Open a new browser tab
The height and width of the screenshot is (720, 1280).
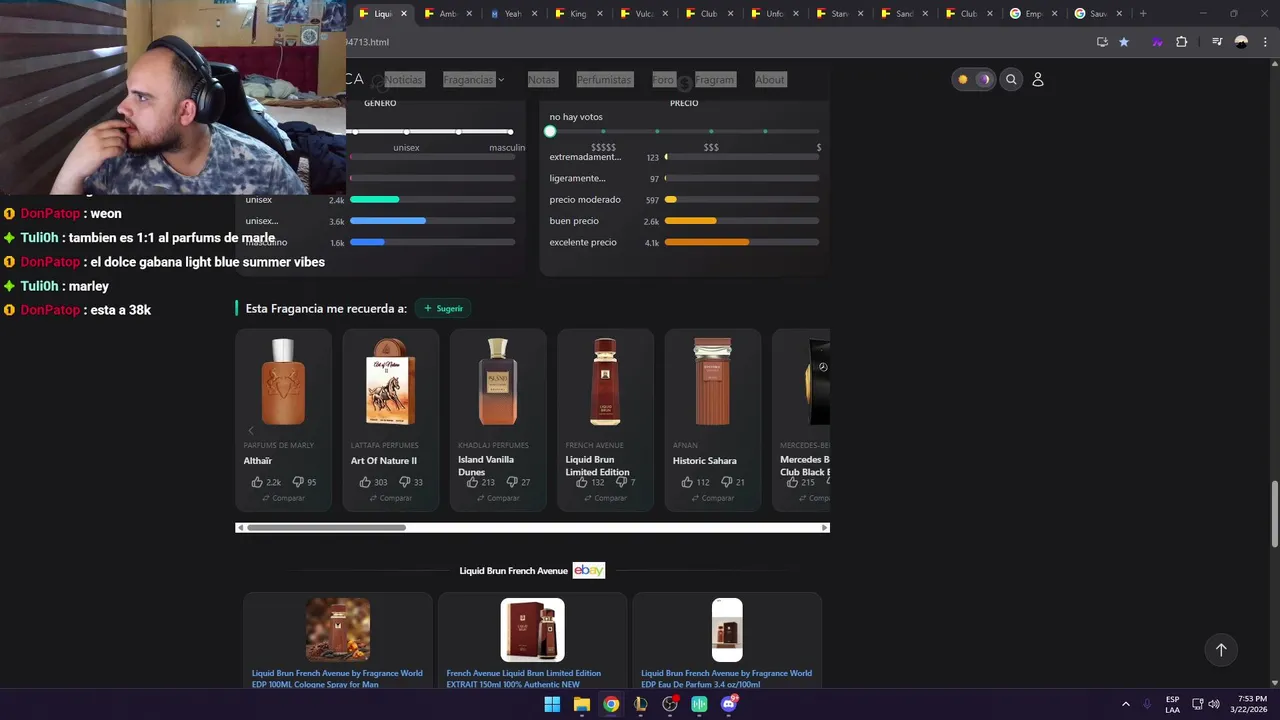pyautogui.click(x=1143, y=13)
